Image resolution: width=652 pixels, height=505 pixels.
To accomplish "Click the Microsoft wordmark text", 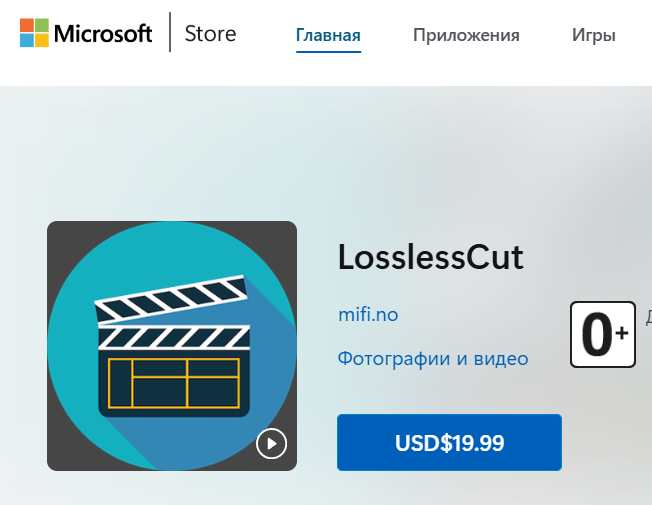I will 103,34.
